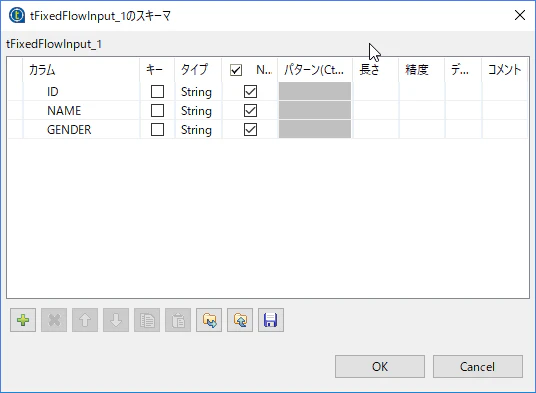Click the デ... default column header
The width and height of the screenshot is (536, 393).
tap(463, 70)
